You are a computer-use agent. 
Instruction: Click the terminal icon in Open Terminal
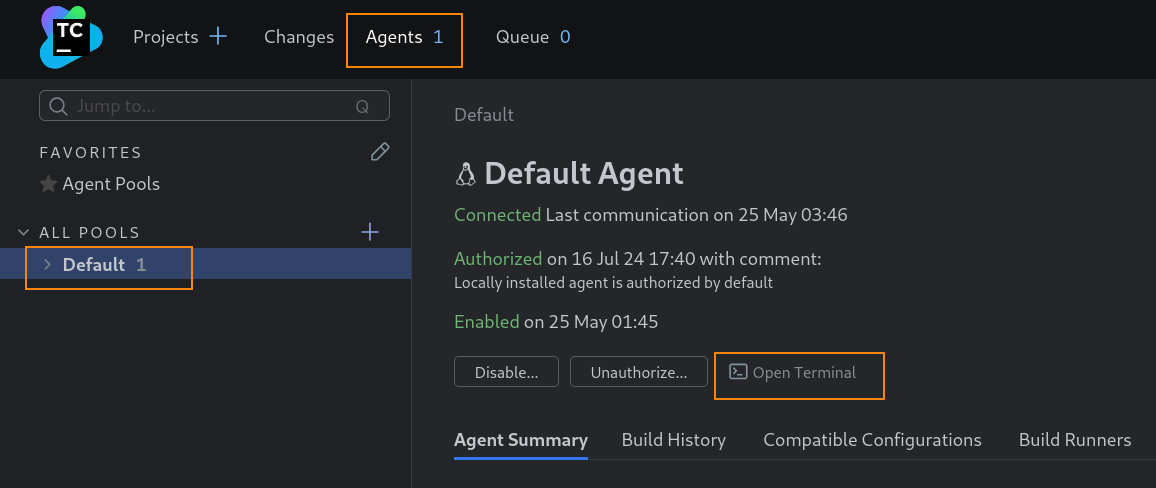(x=738, y=372)
